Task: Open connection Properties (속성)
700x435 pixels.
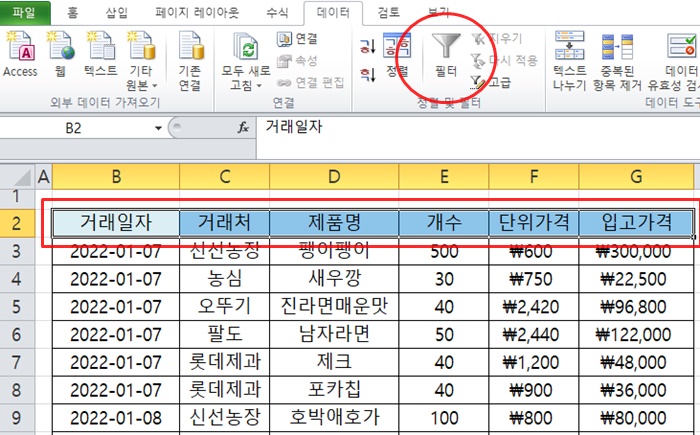Action: pyautogui.click(x=297, y=61)
